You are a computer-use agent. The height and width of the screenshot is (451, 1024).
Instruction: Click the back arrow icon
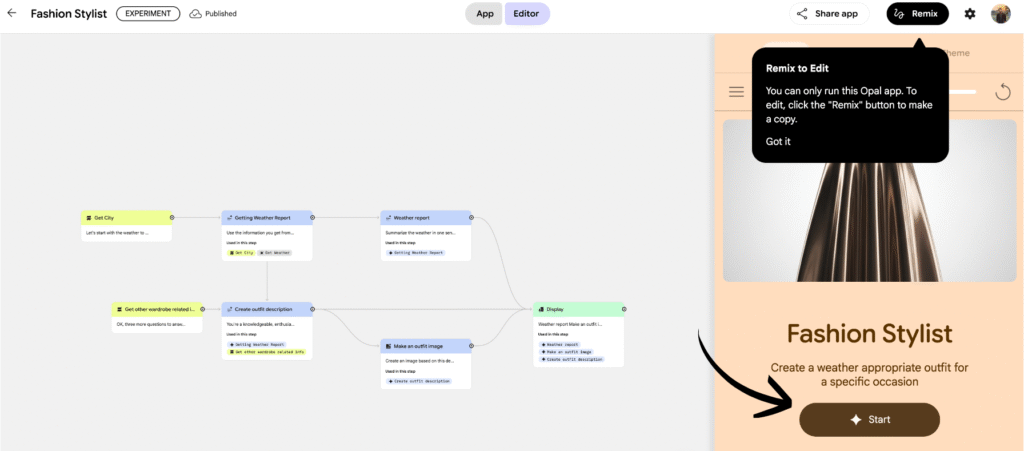point(12,14)
